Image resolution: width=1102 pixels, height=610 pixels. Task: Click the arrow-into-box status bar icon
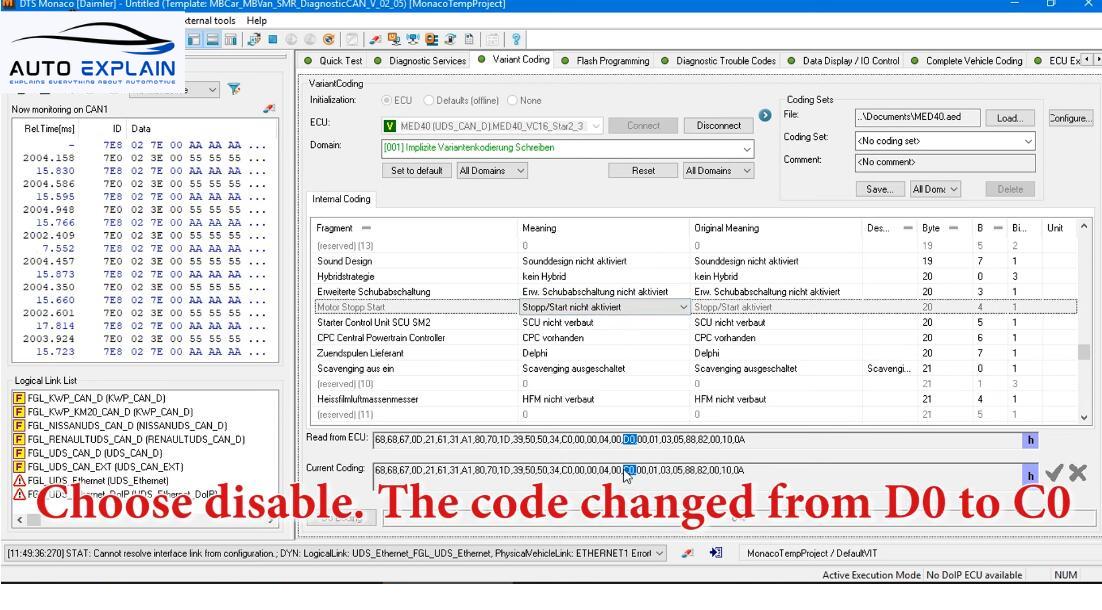715,553
